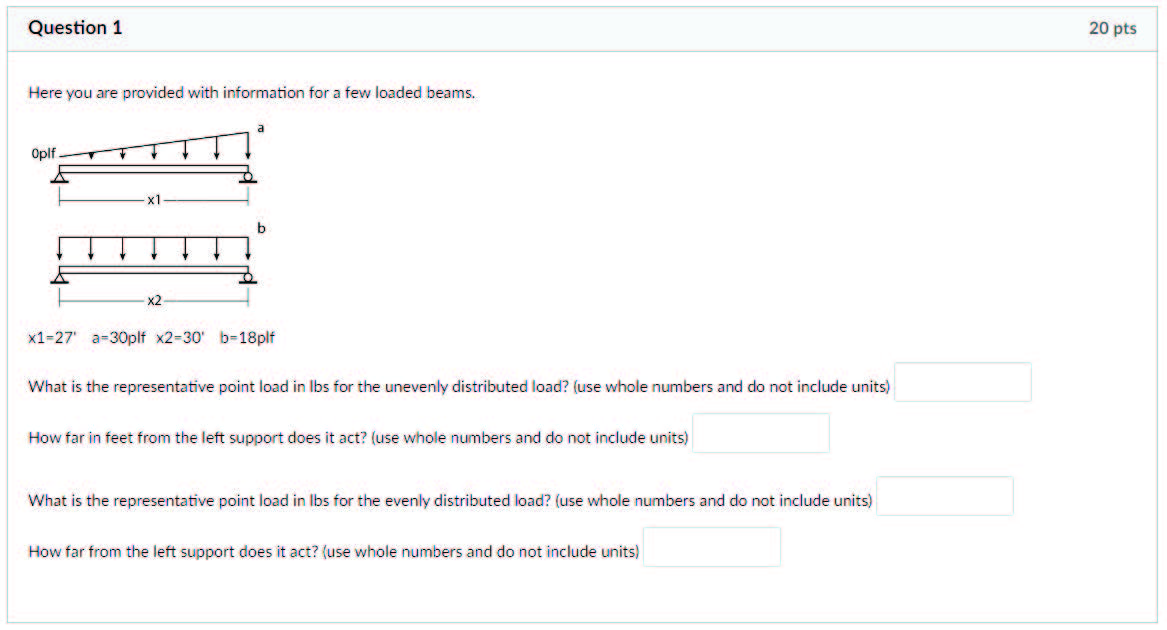Click the evenly distributed load answer box
Viewport: 1167px width, 630px height.
944,496
